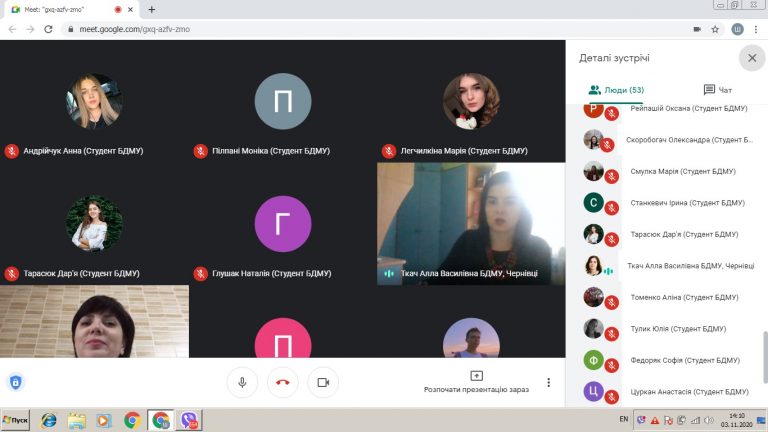The image size is (768, 432).
Task: Select Скоробогач Олександра in the participants list
Action: pyautogui.click(x=690, y=140)
